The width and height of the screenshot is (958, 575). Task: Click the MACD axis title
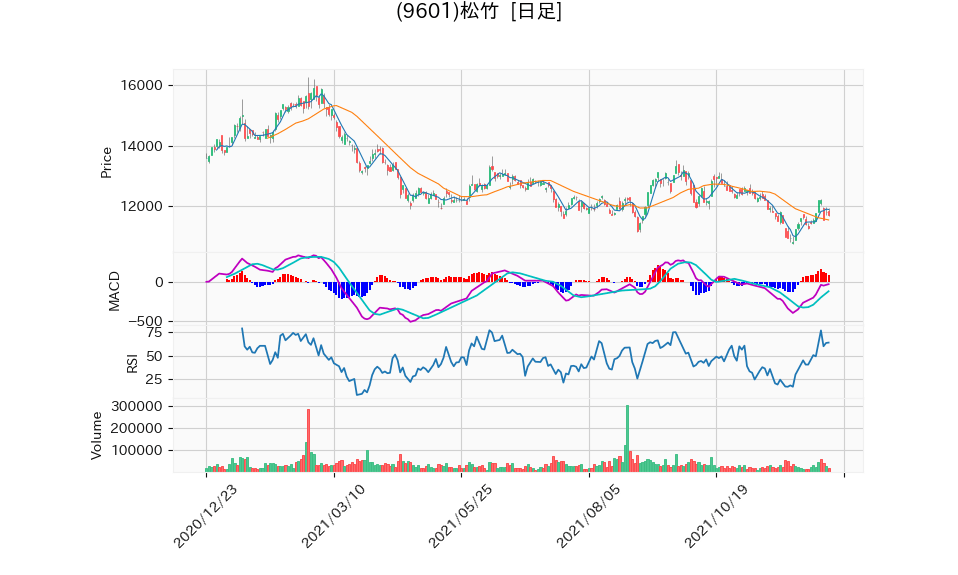pos(114,291)
